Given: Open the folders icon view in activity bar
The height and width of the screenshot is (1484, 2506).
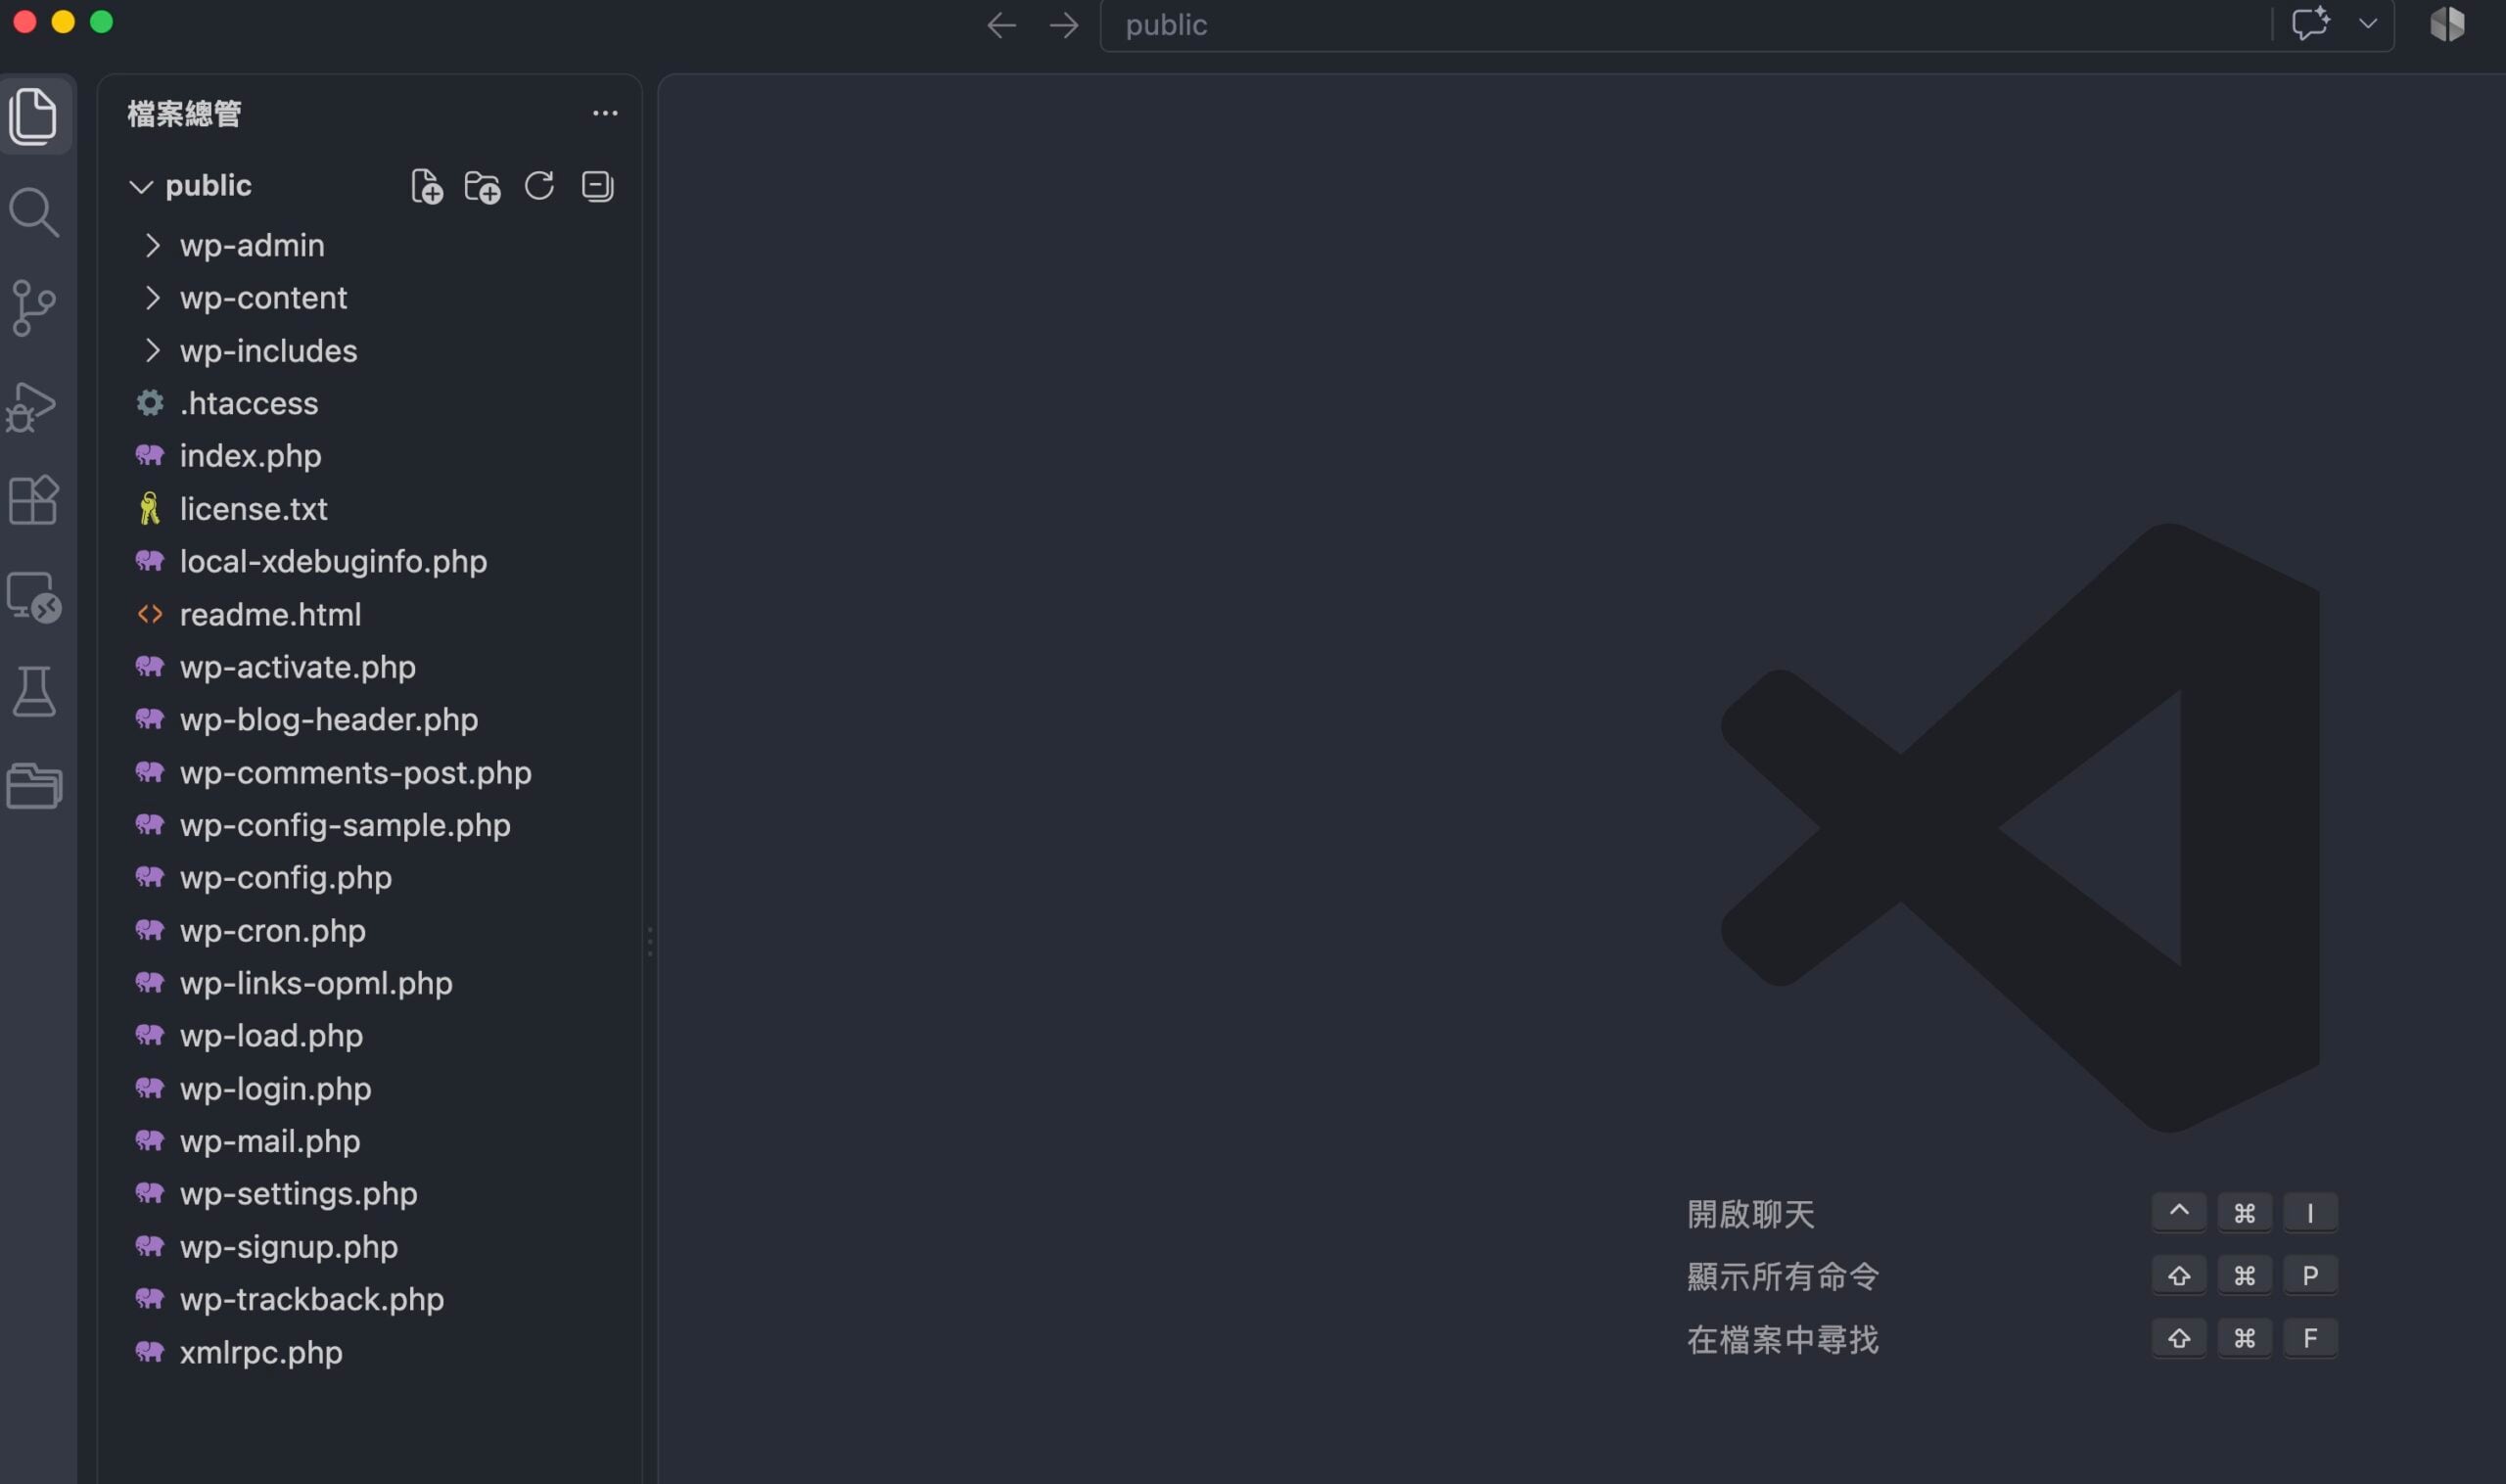Looking at the screenshot, I should tap(34, 786).
